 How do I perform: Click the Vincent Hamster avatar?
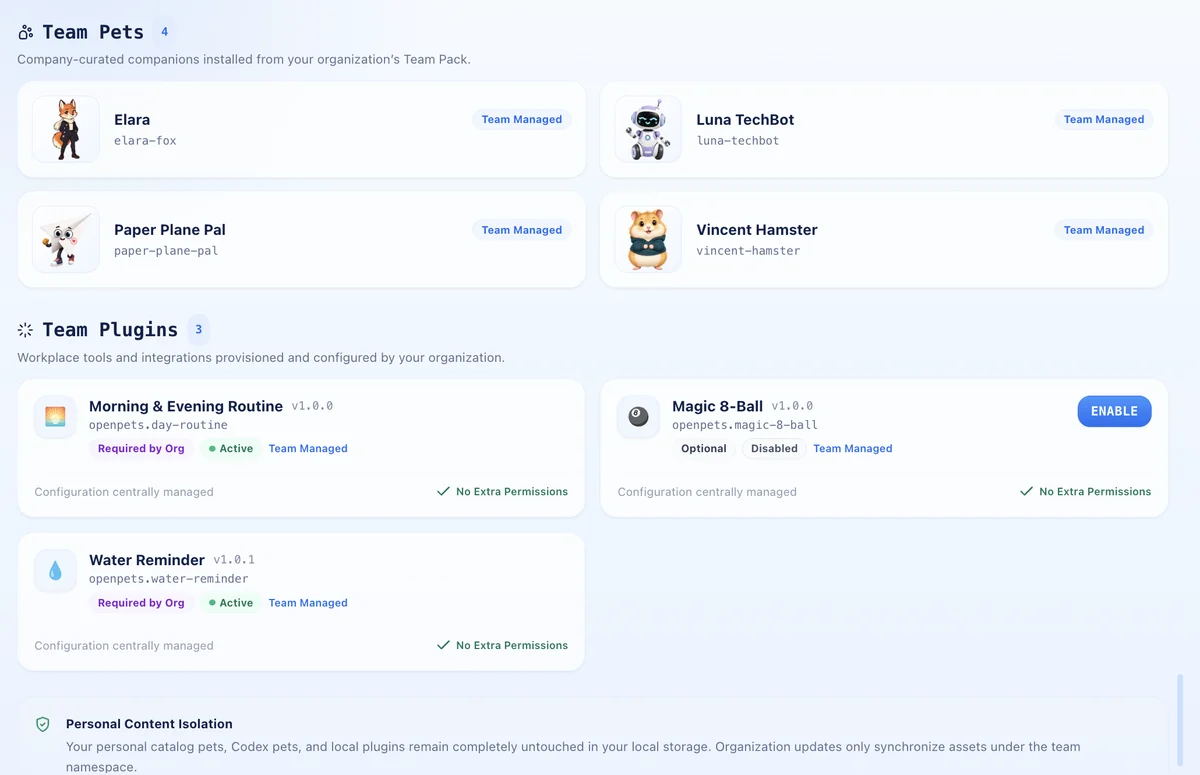(x=648, y=239)
